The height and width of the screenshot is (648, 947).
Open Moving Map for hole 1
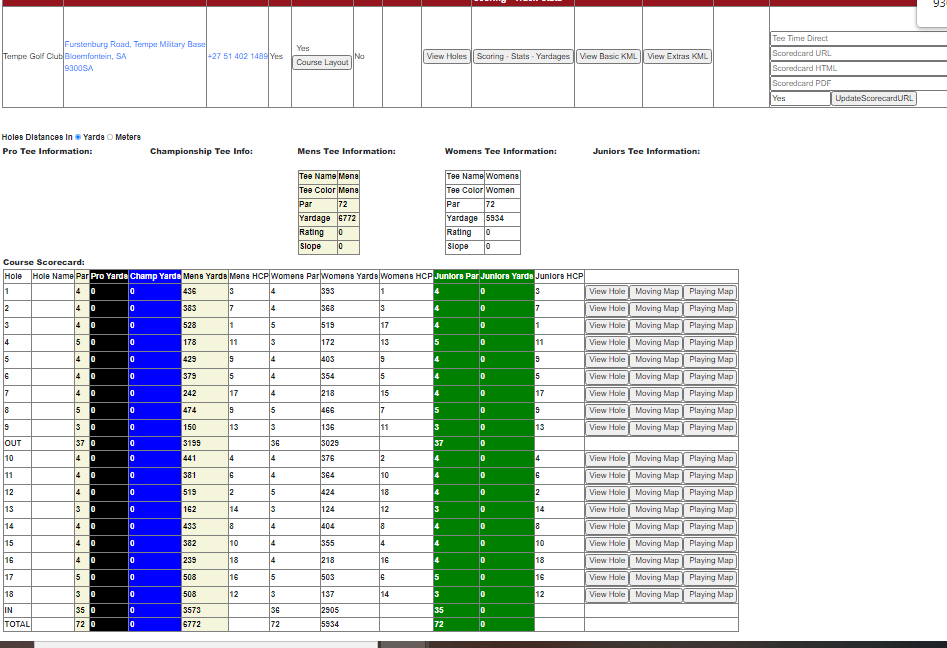[656, 292]
